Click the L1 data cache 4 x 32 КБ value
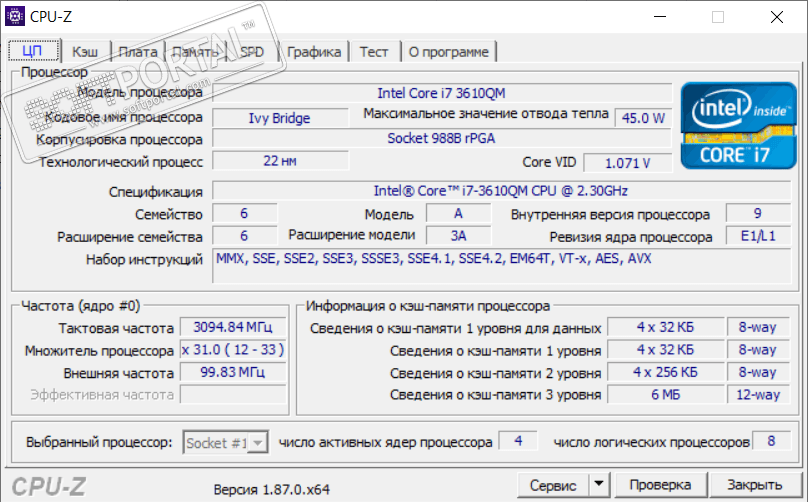This screenshot has width=808, height=502. pyautogui.click(x=665, y=327)
